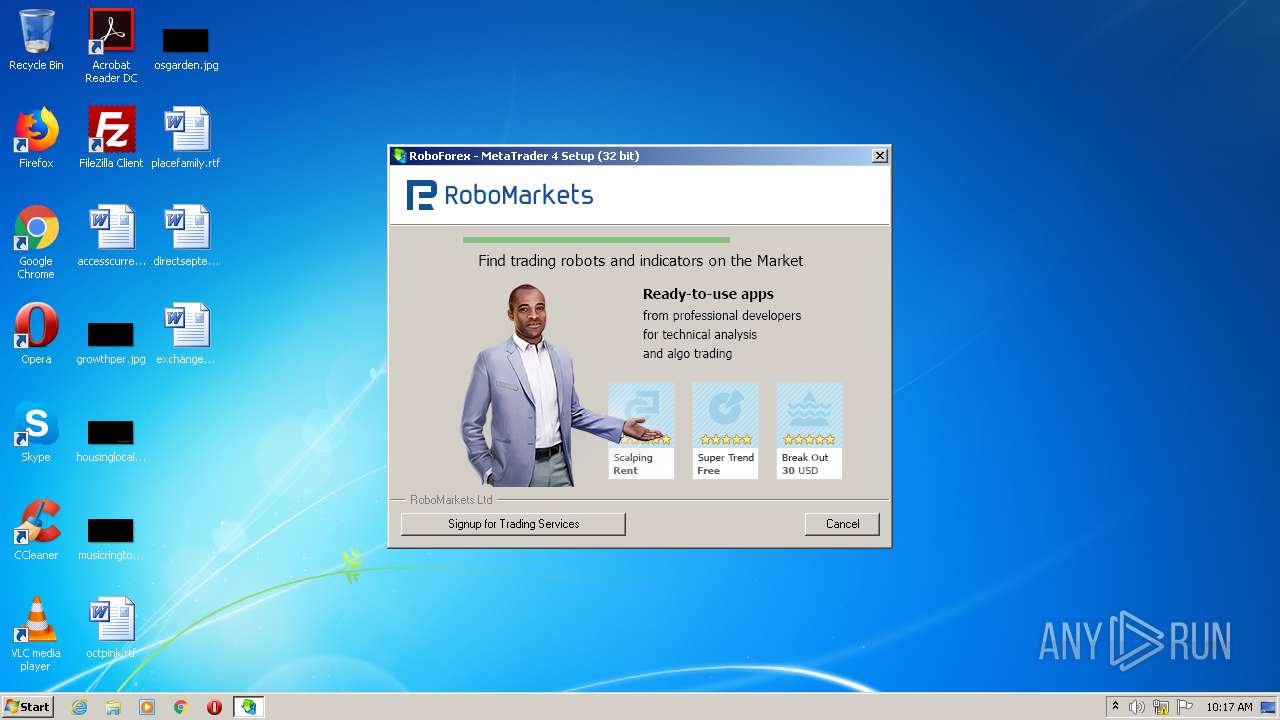1280x720 pixels.
Task: Open Opera from the taskbar
Action: coord(214,707)
